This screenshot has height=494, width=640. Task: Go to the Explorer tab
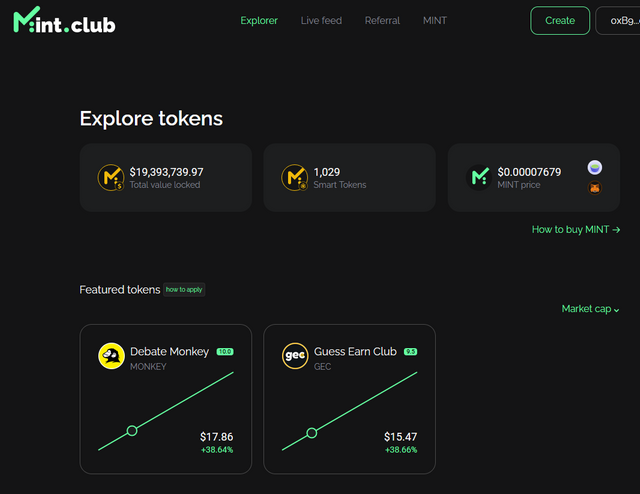pyautogui.click(x=259, y=20)
